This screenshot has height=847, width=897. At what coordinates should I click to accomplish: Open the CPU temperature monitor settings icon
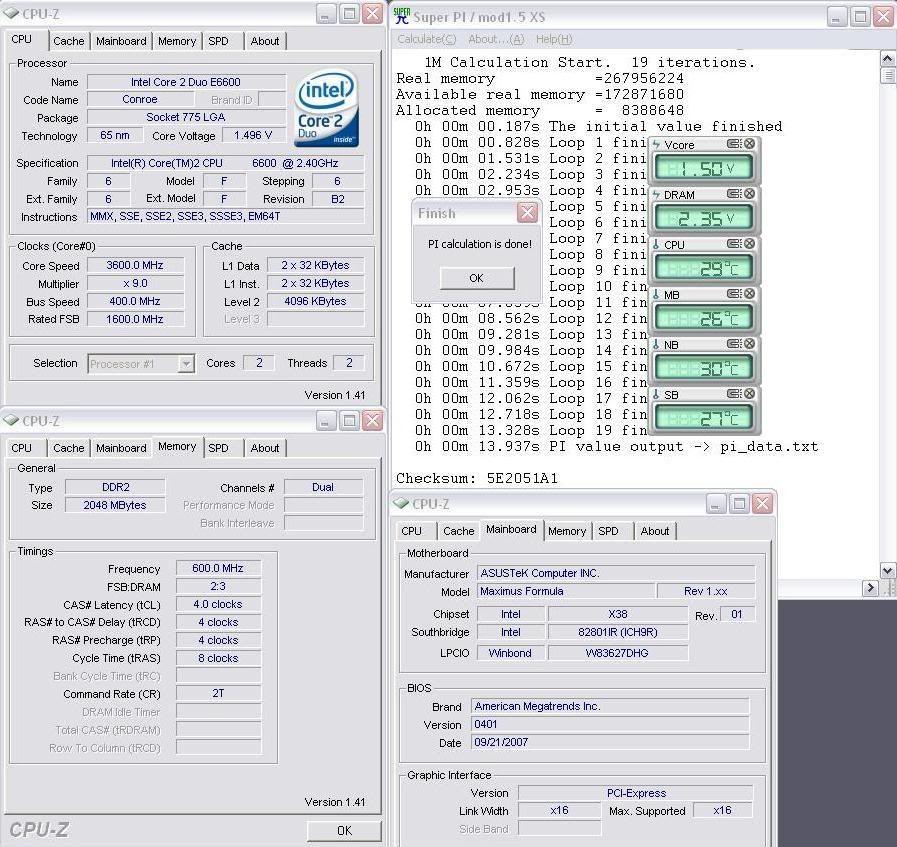[x=734, y=244]
